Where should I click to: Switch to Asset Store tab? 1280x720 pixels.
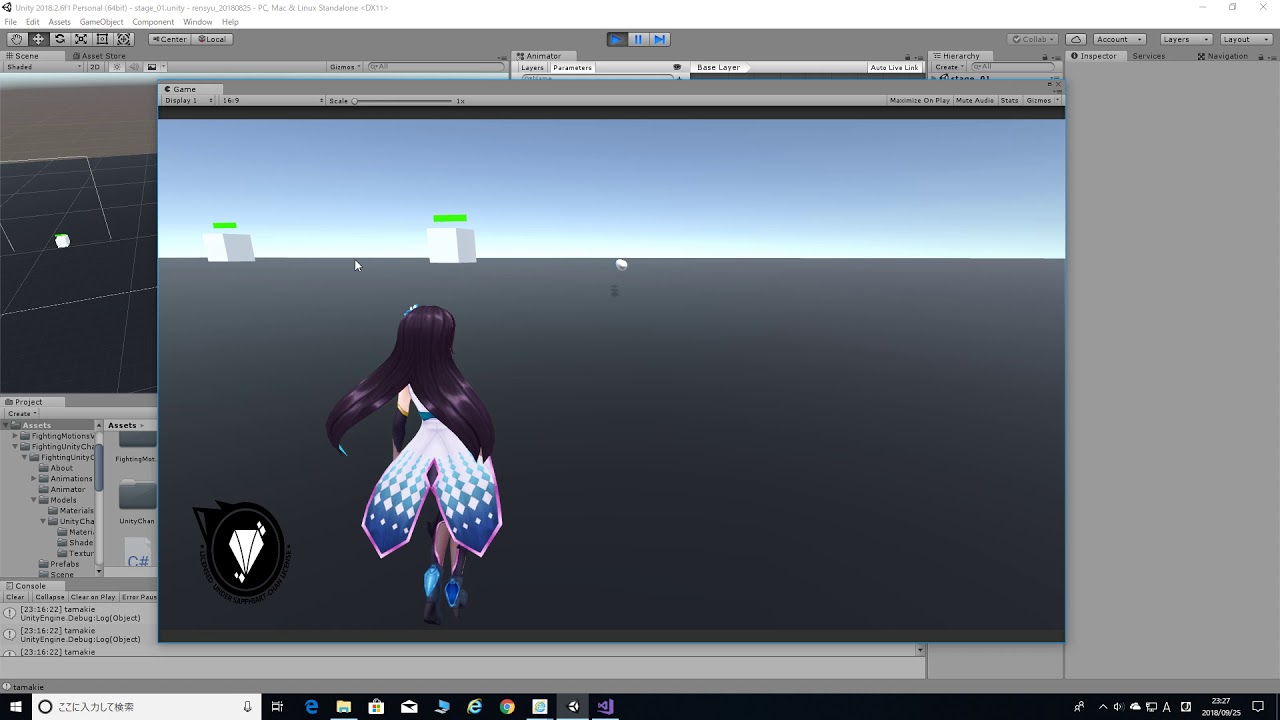[x=100, y=56]
